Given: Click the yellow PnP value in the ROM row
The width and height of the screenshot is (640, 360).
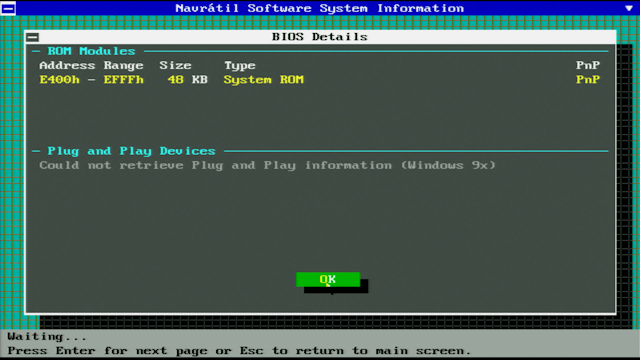Looking at the screenshot, I should coord(588,80).
